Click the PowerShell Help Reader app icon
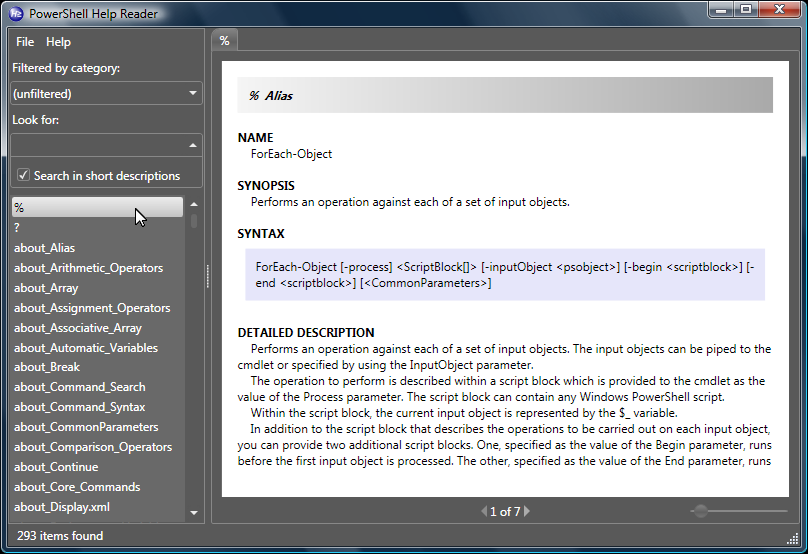 coord(16,13)
